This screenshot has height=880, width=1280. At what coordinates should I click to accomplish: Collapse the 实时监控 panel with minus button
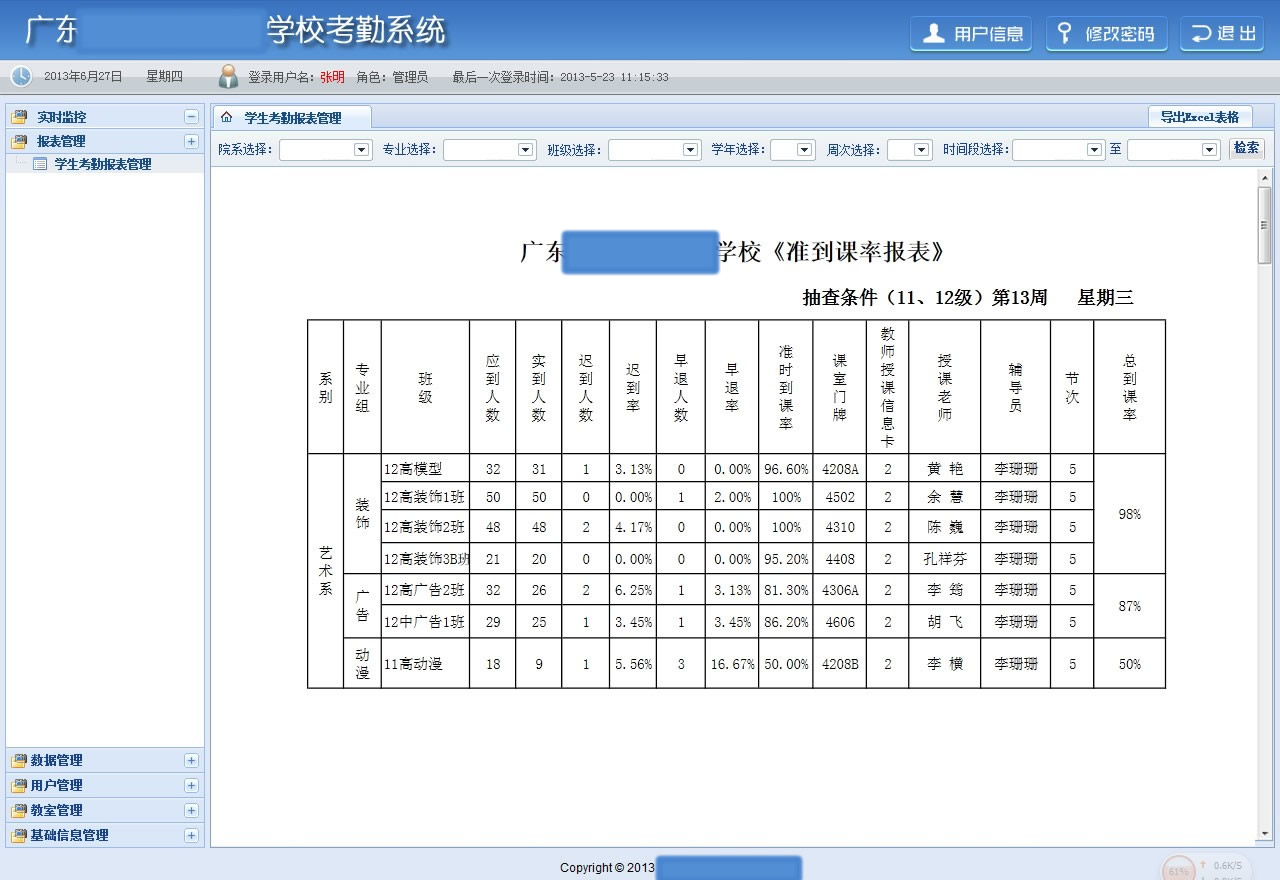[x=191, y=117]
